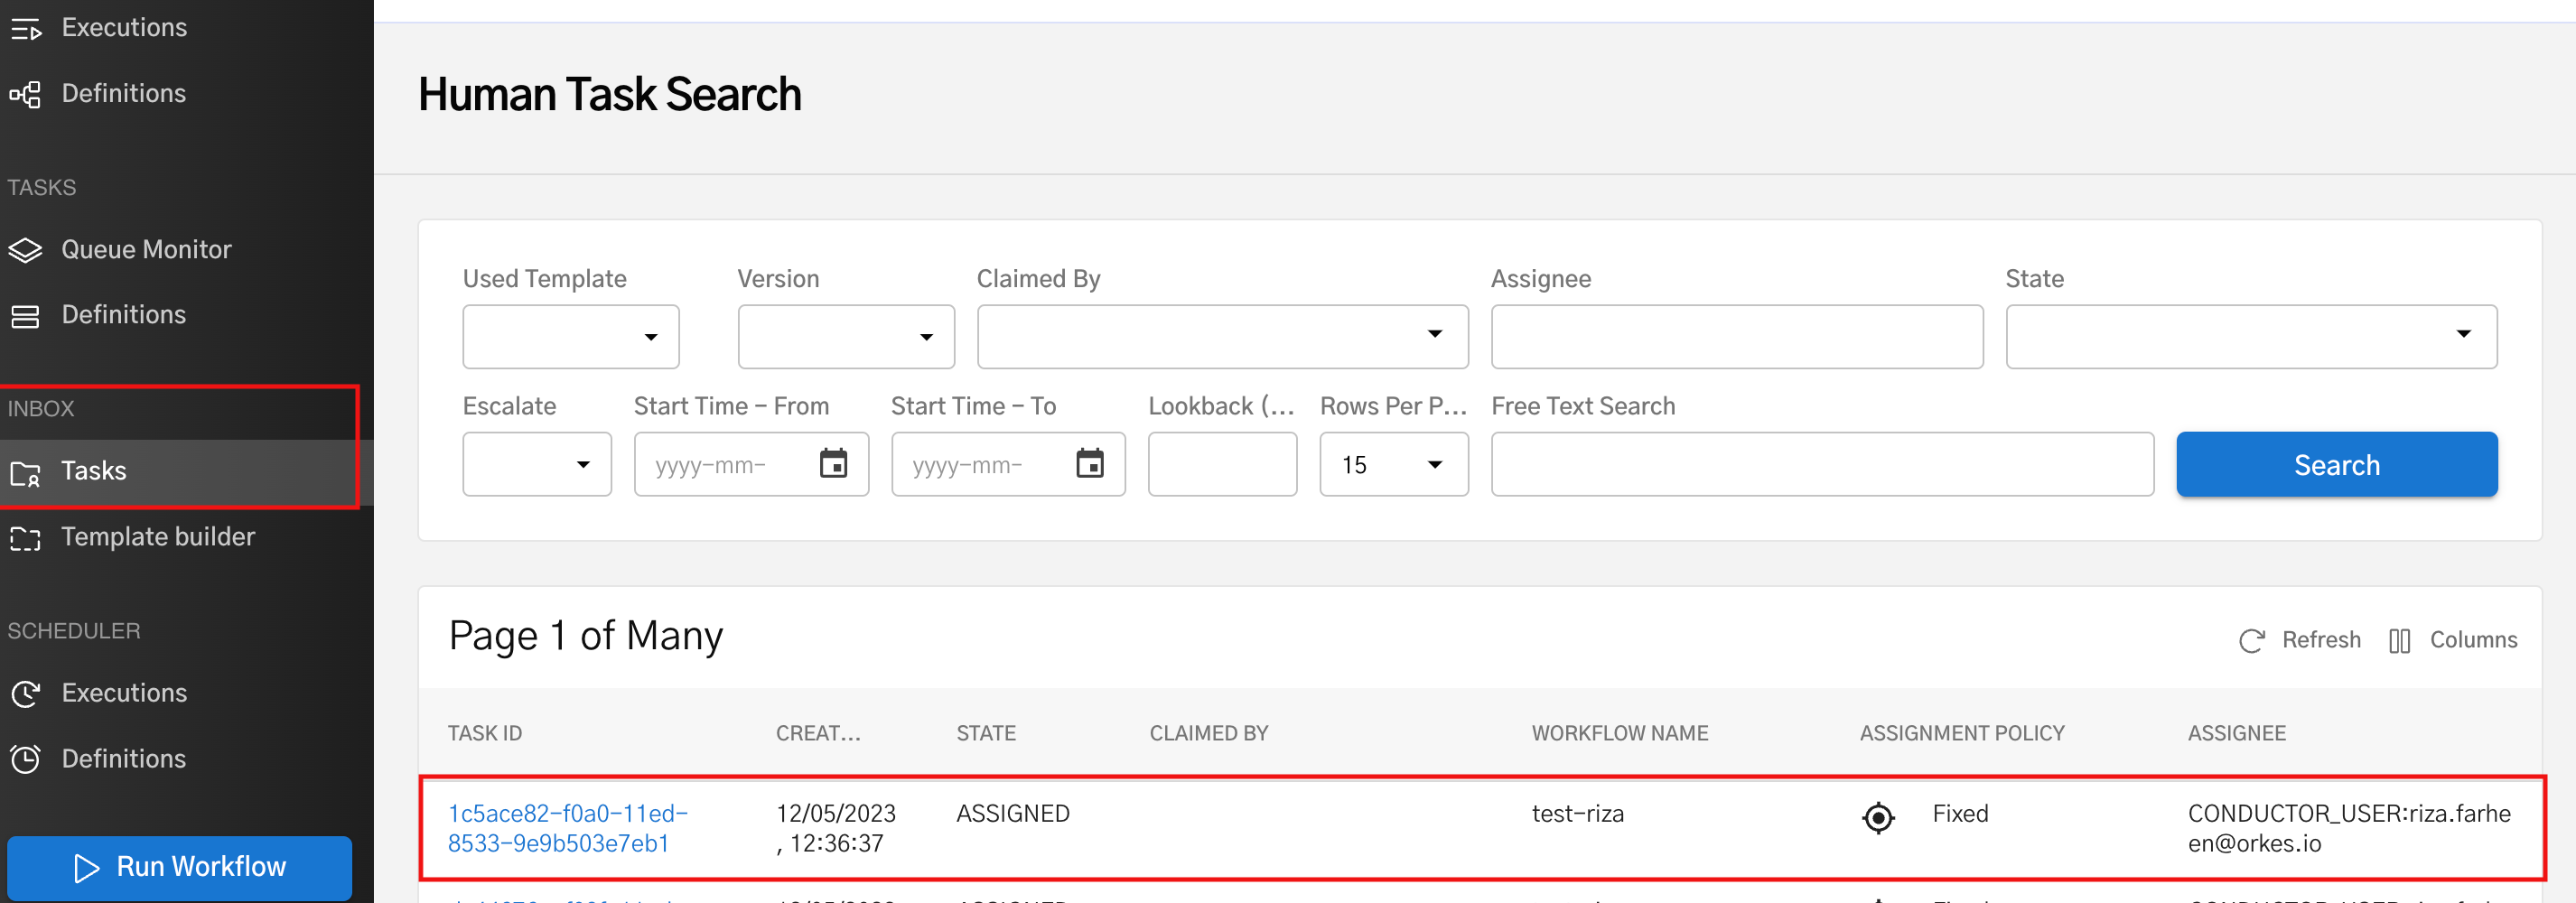
Task: Refresh the task search results
Action: point(2299,639)
